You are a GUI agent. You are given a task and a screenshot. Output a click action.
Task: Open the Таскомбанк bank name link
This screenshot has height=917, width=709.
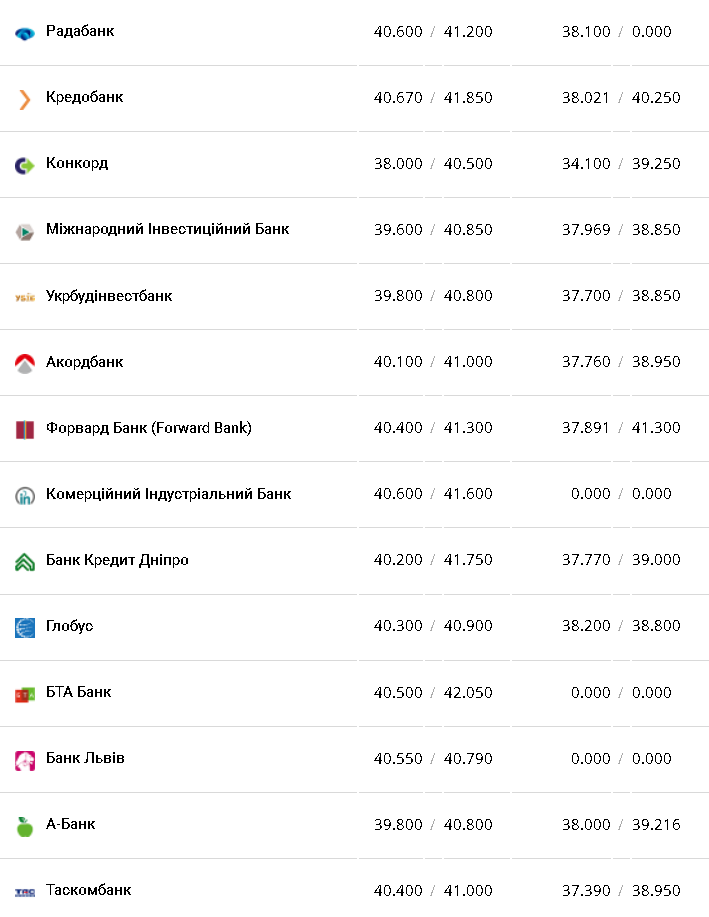(88, 889)
